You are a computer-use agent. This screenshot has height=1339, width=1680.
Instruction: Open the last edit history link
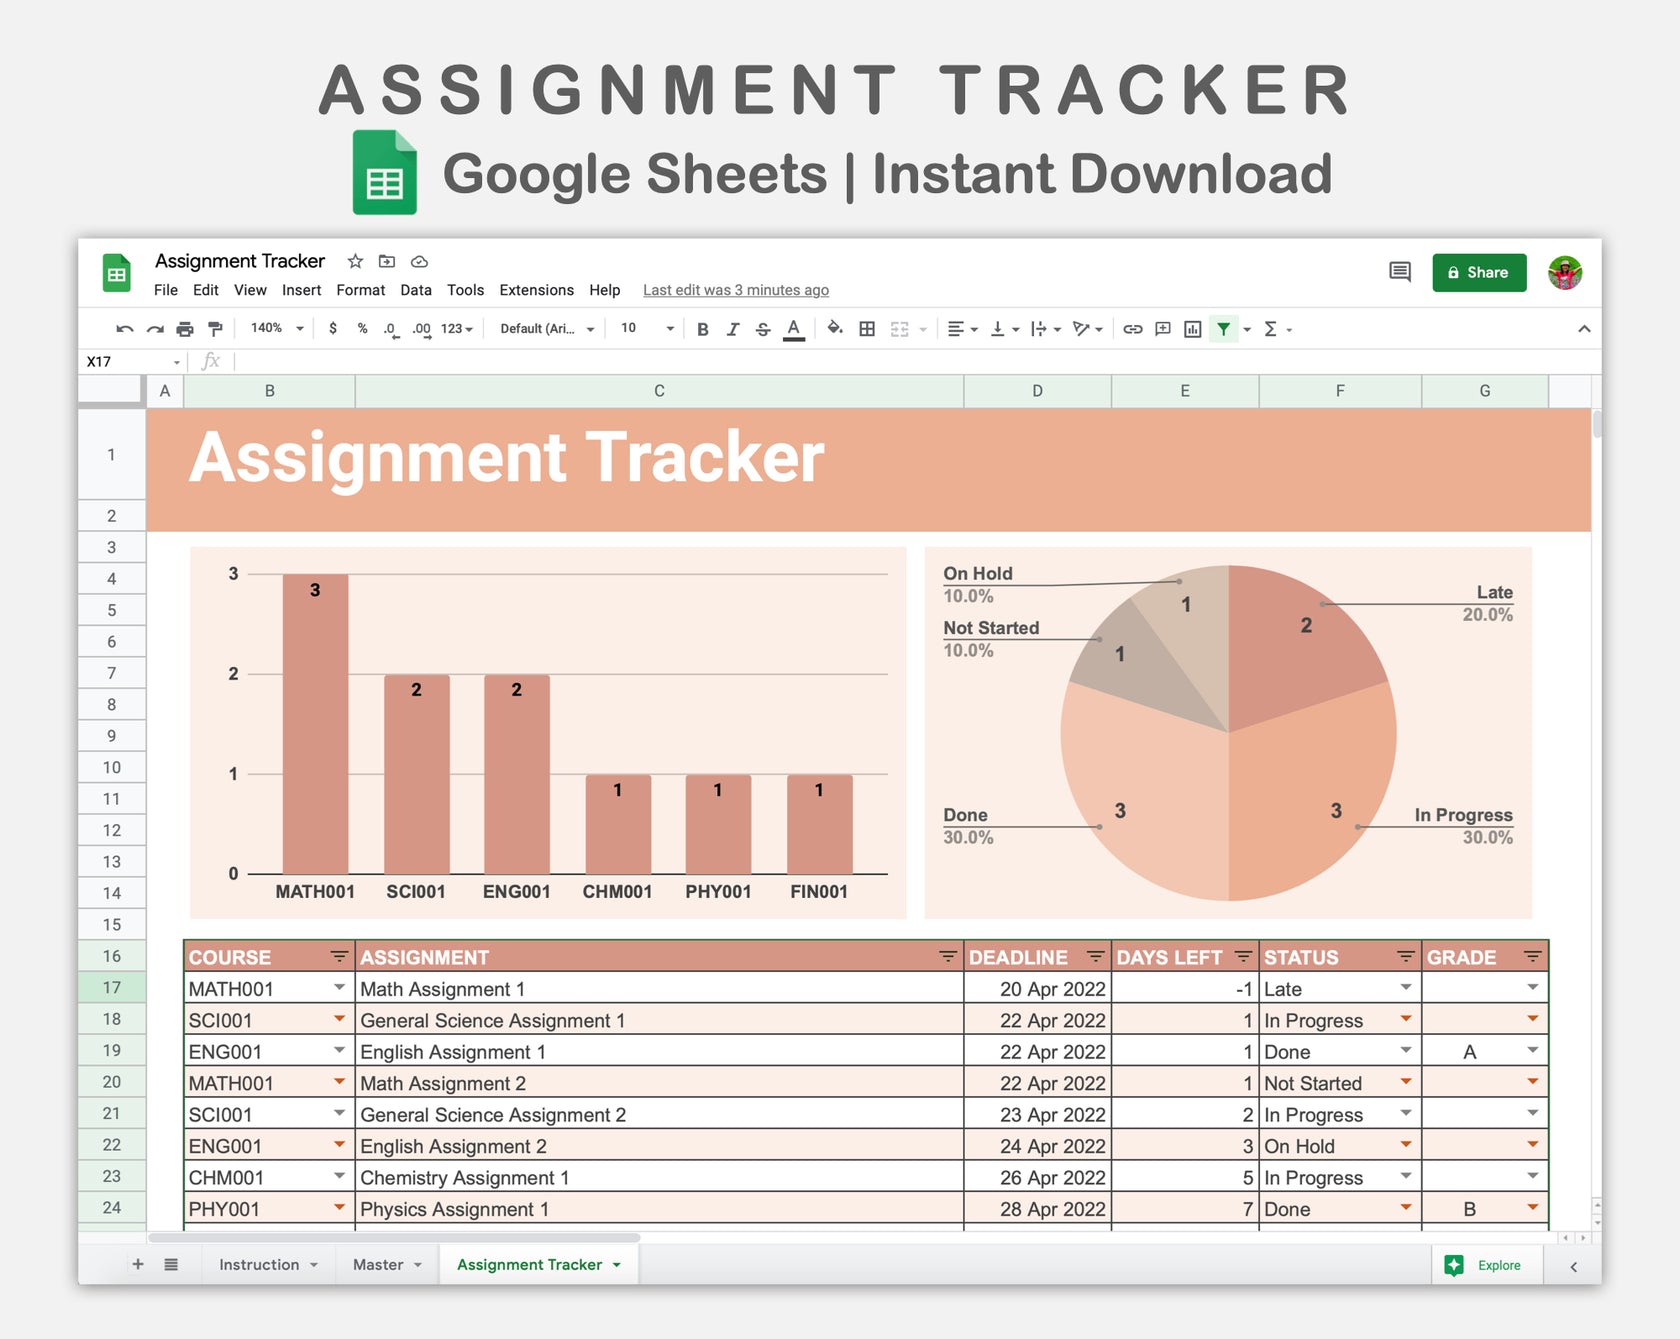(x=735, y=290)
